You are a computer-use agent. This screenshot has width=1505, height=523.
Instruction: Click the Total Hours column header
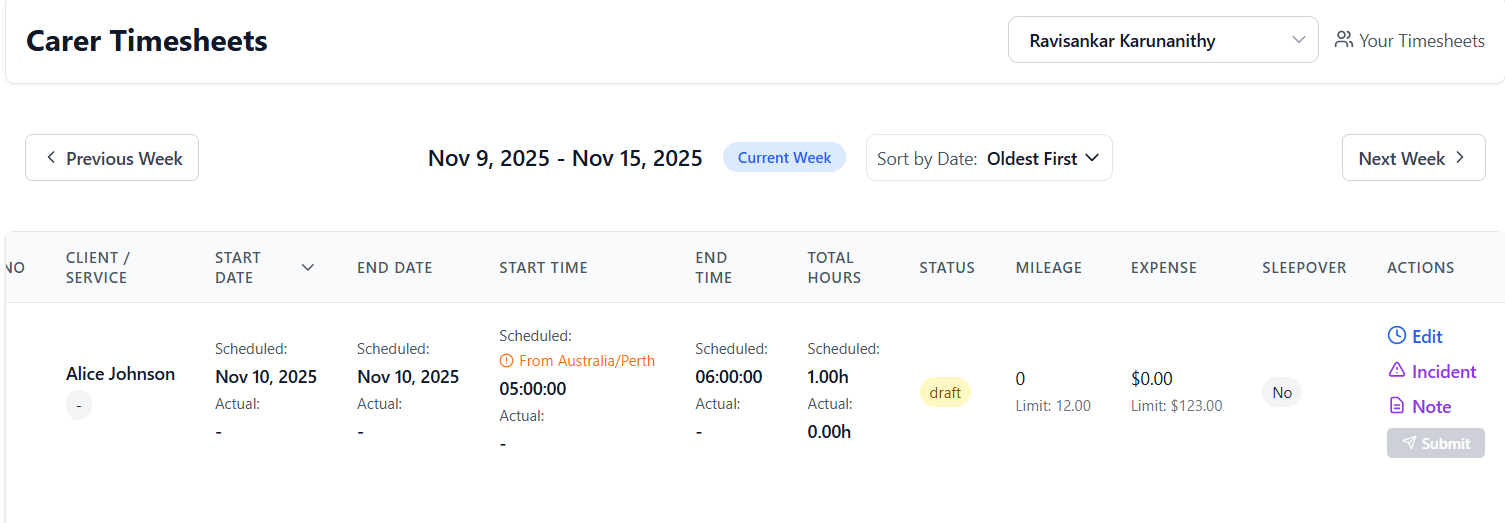tap(834, 267)
